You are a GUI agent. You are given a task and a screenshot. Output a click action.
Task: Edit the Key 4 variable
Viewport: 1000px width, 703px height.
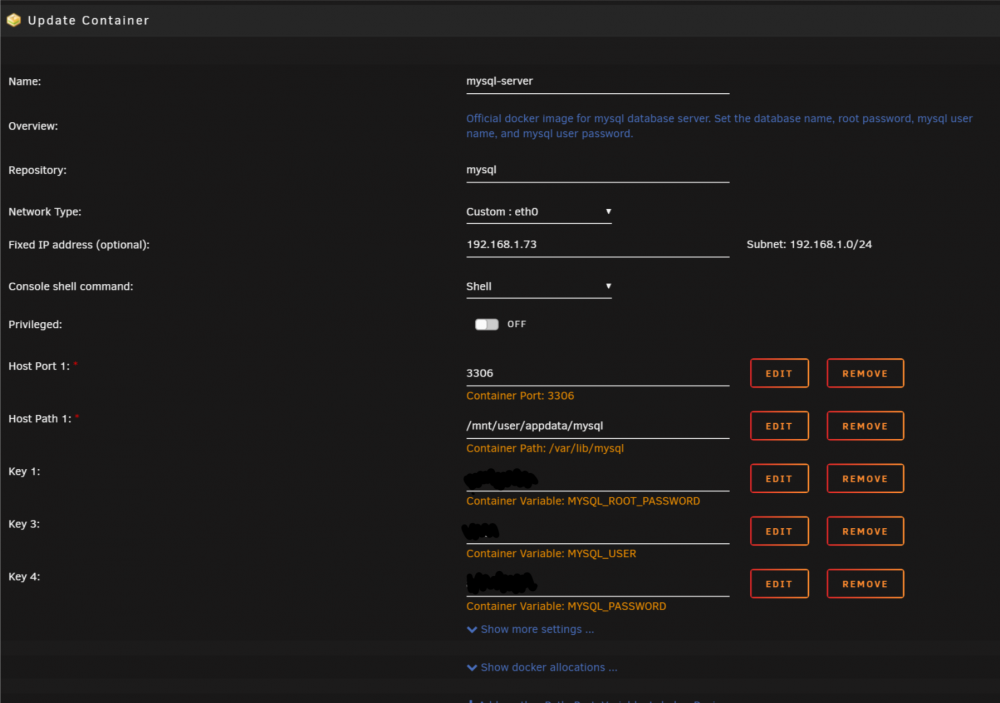[x=779, y=584]
